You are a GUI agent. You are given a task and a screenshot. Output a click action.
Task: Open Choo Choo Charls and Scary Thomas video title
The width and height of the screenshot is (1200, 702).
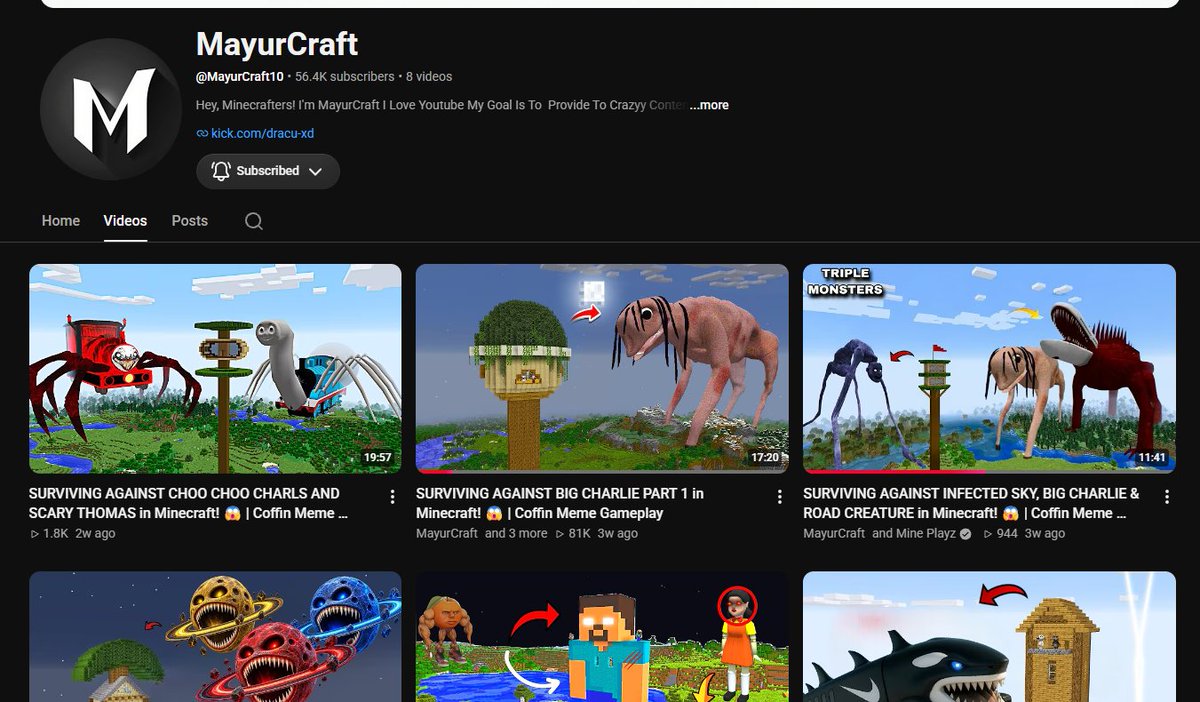(x=188, y=503)
